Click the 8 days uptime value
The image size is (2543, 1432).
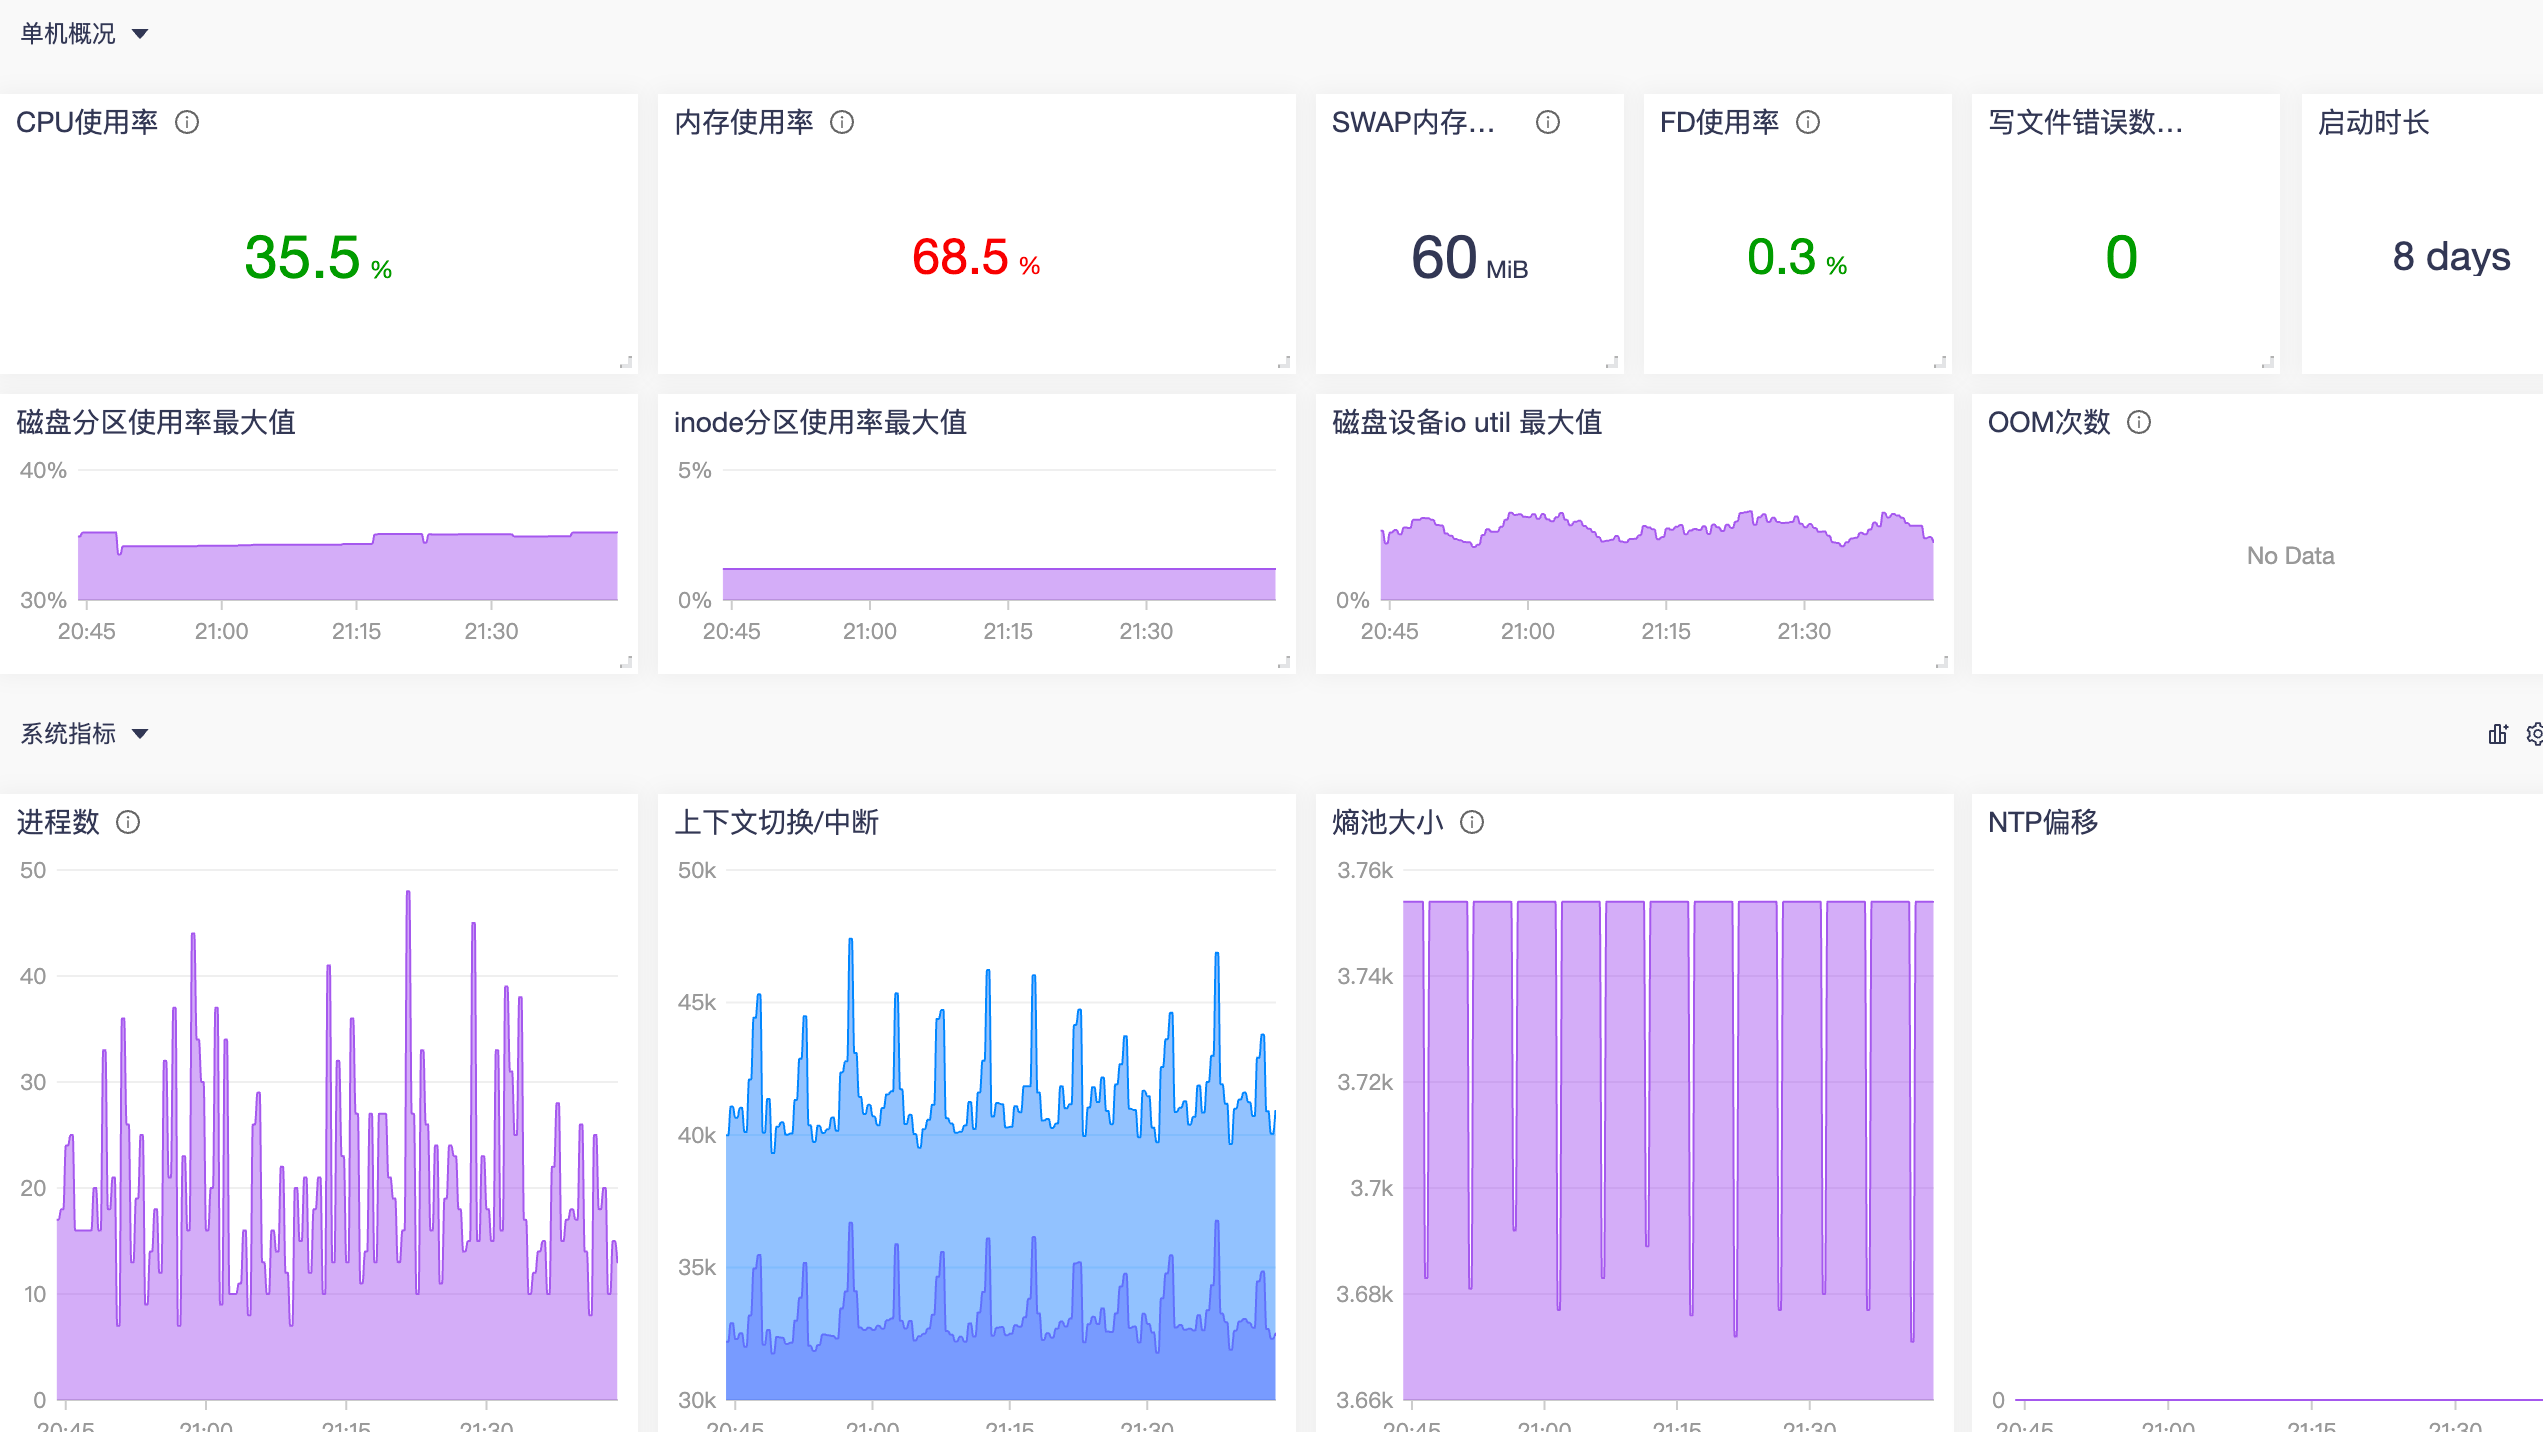[x=2451, y=257]
